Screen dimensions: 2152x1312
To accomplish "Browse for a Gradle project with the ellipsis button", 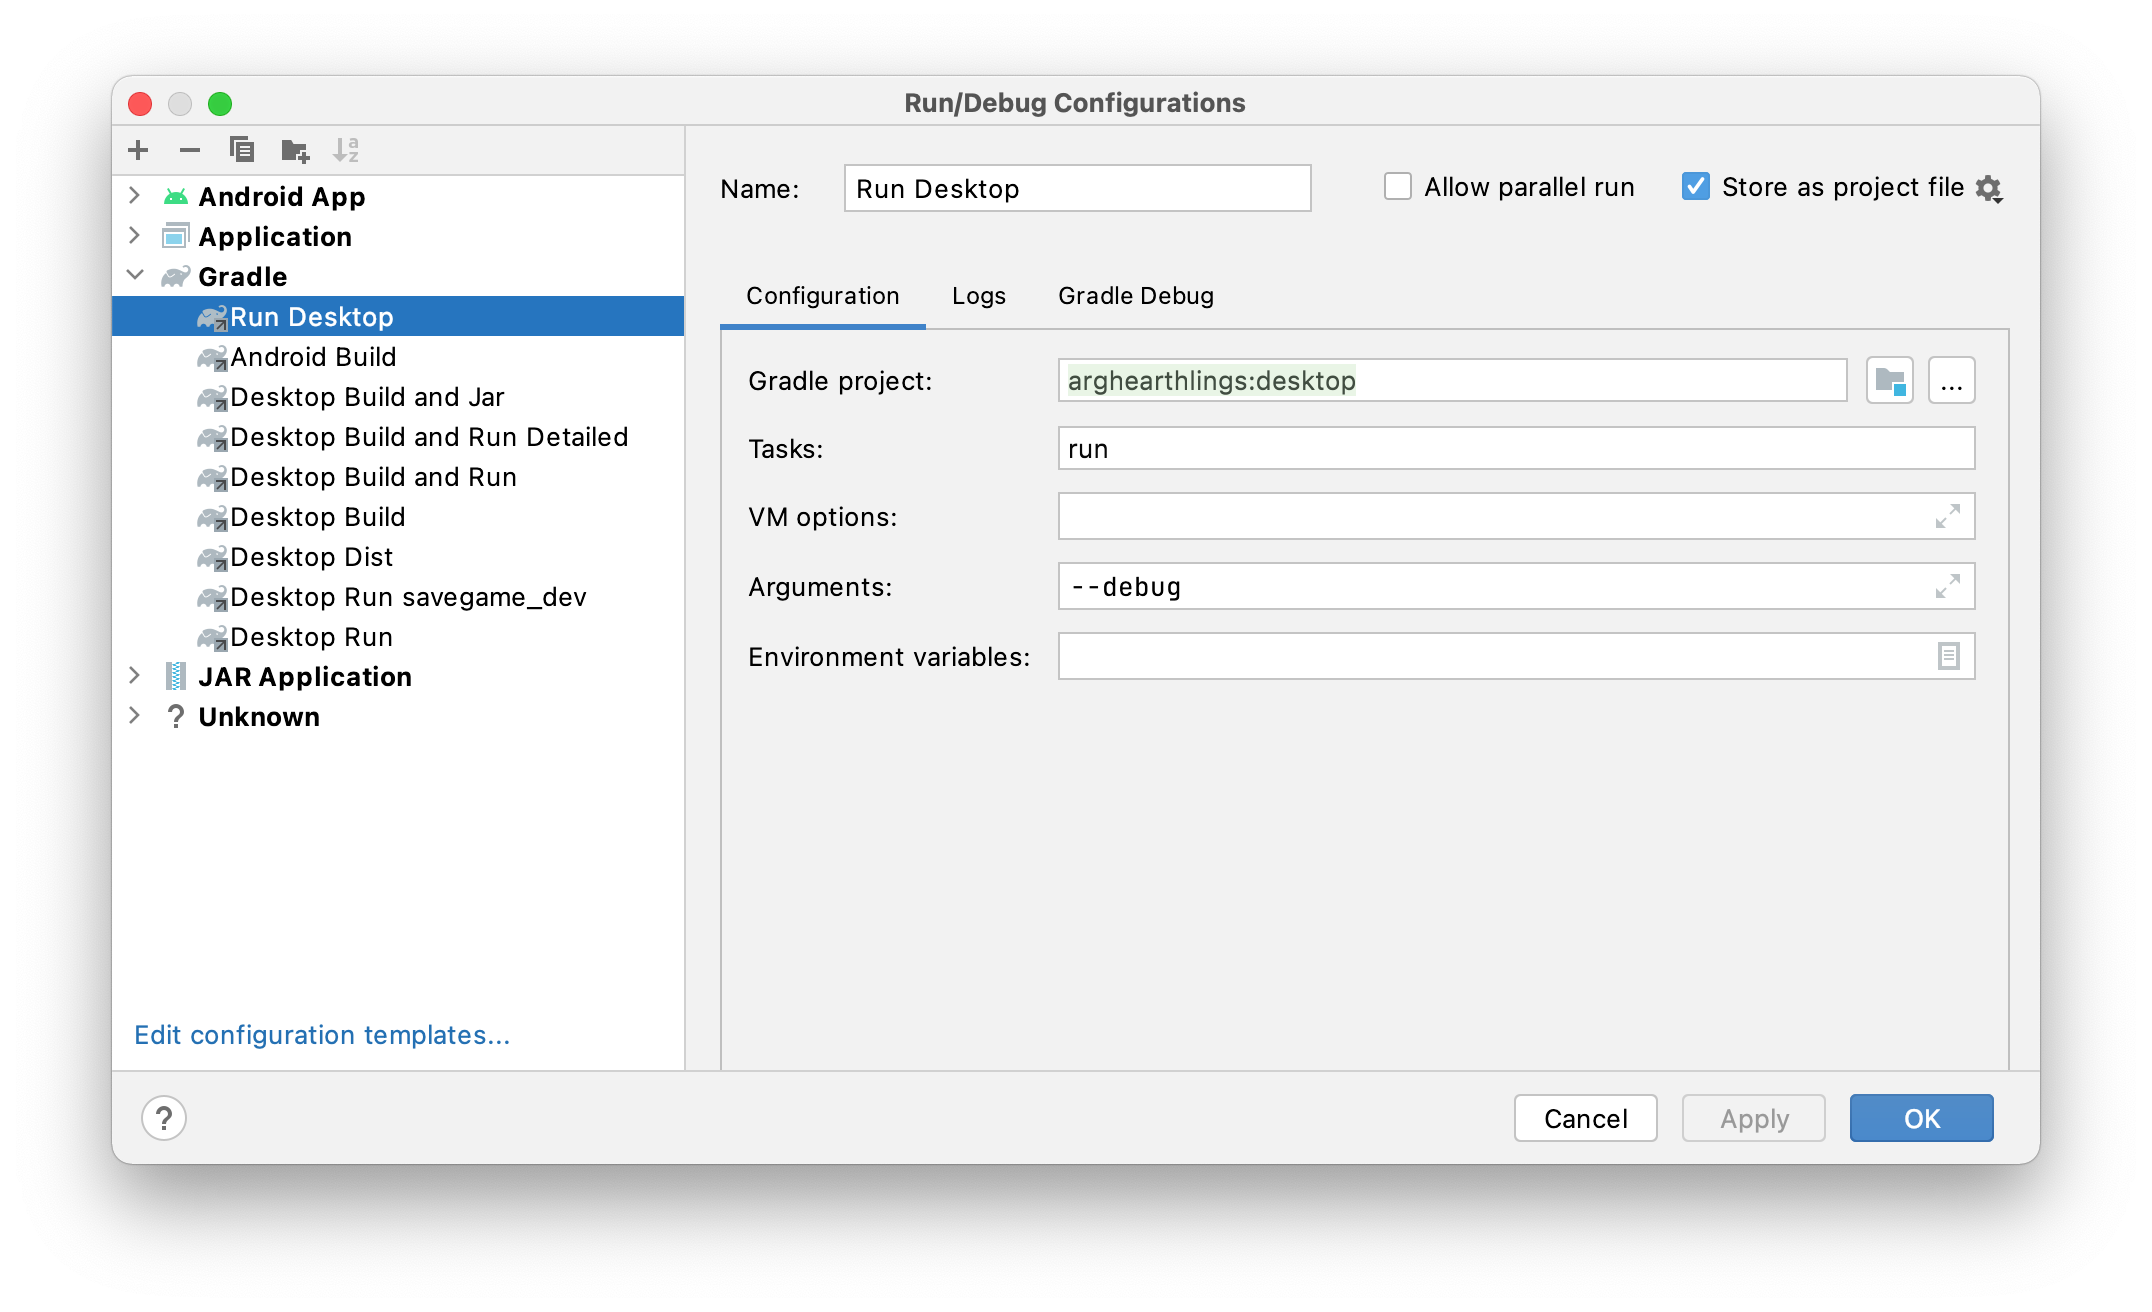I will click(x=1952, y=381).
